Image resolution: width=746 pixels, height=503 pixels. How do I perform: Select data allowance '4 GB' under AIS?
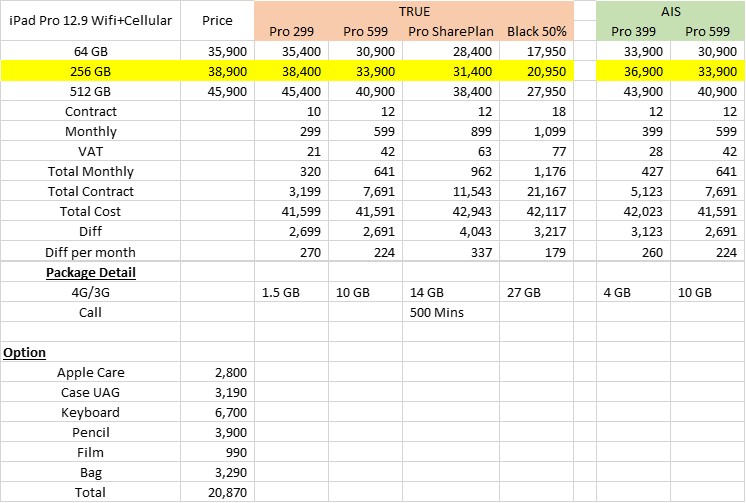[x=633, y=292]
